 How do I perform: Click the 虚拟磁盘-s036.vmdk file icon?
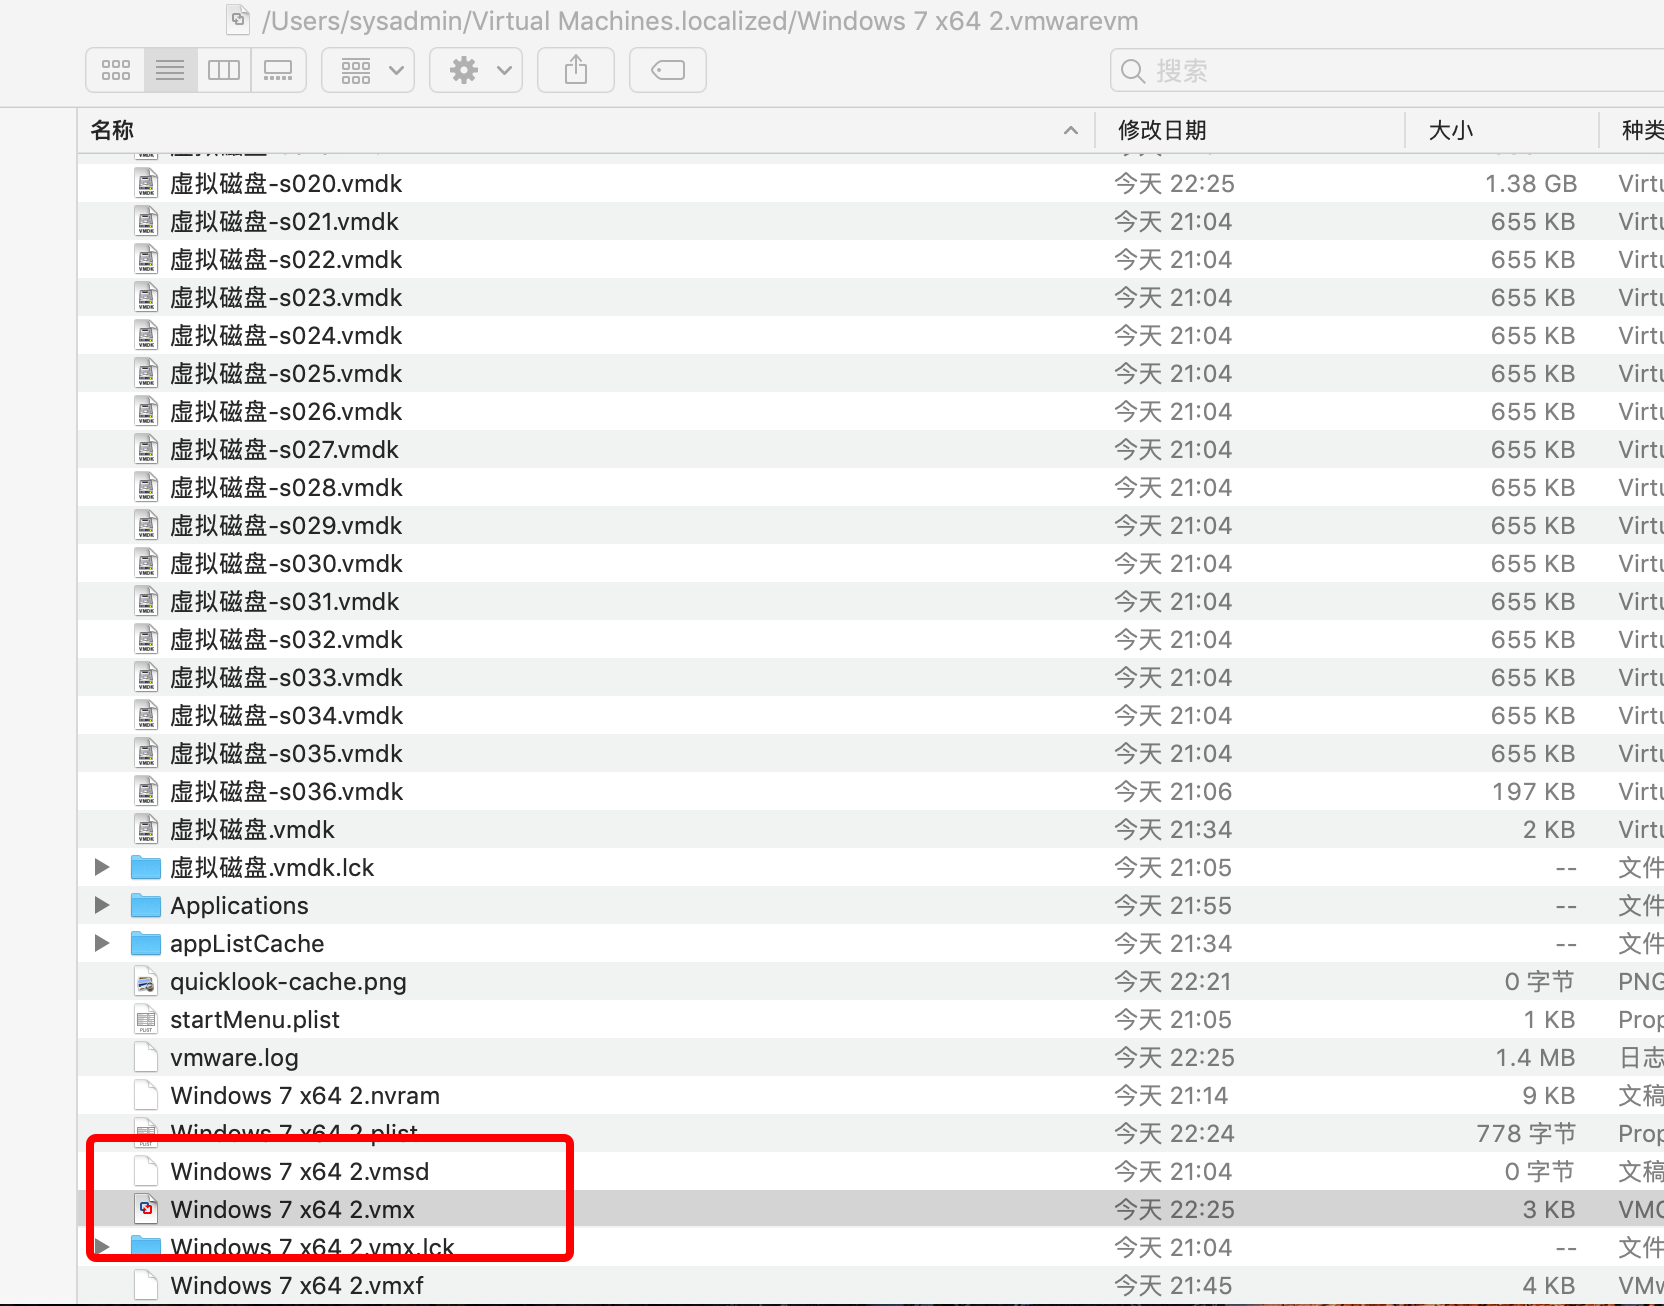146,791
